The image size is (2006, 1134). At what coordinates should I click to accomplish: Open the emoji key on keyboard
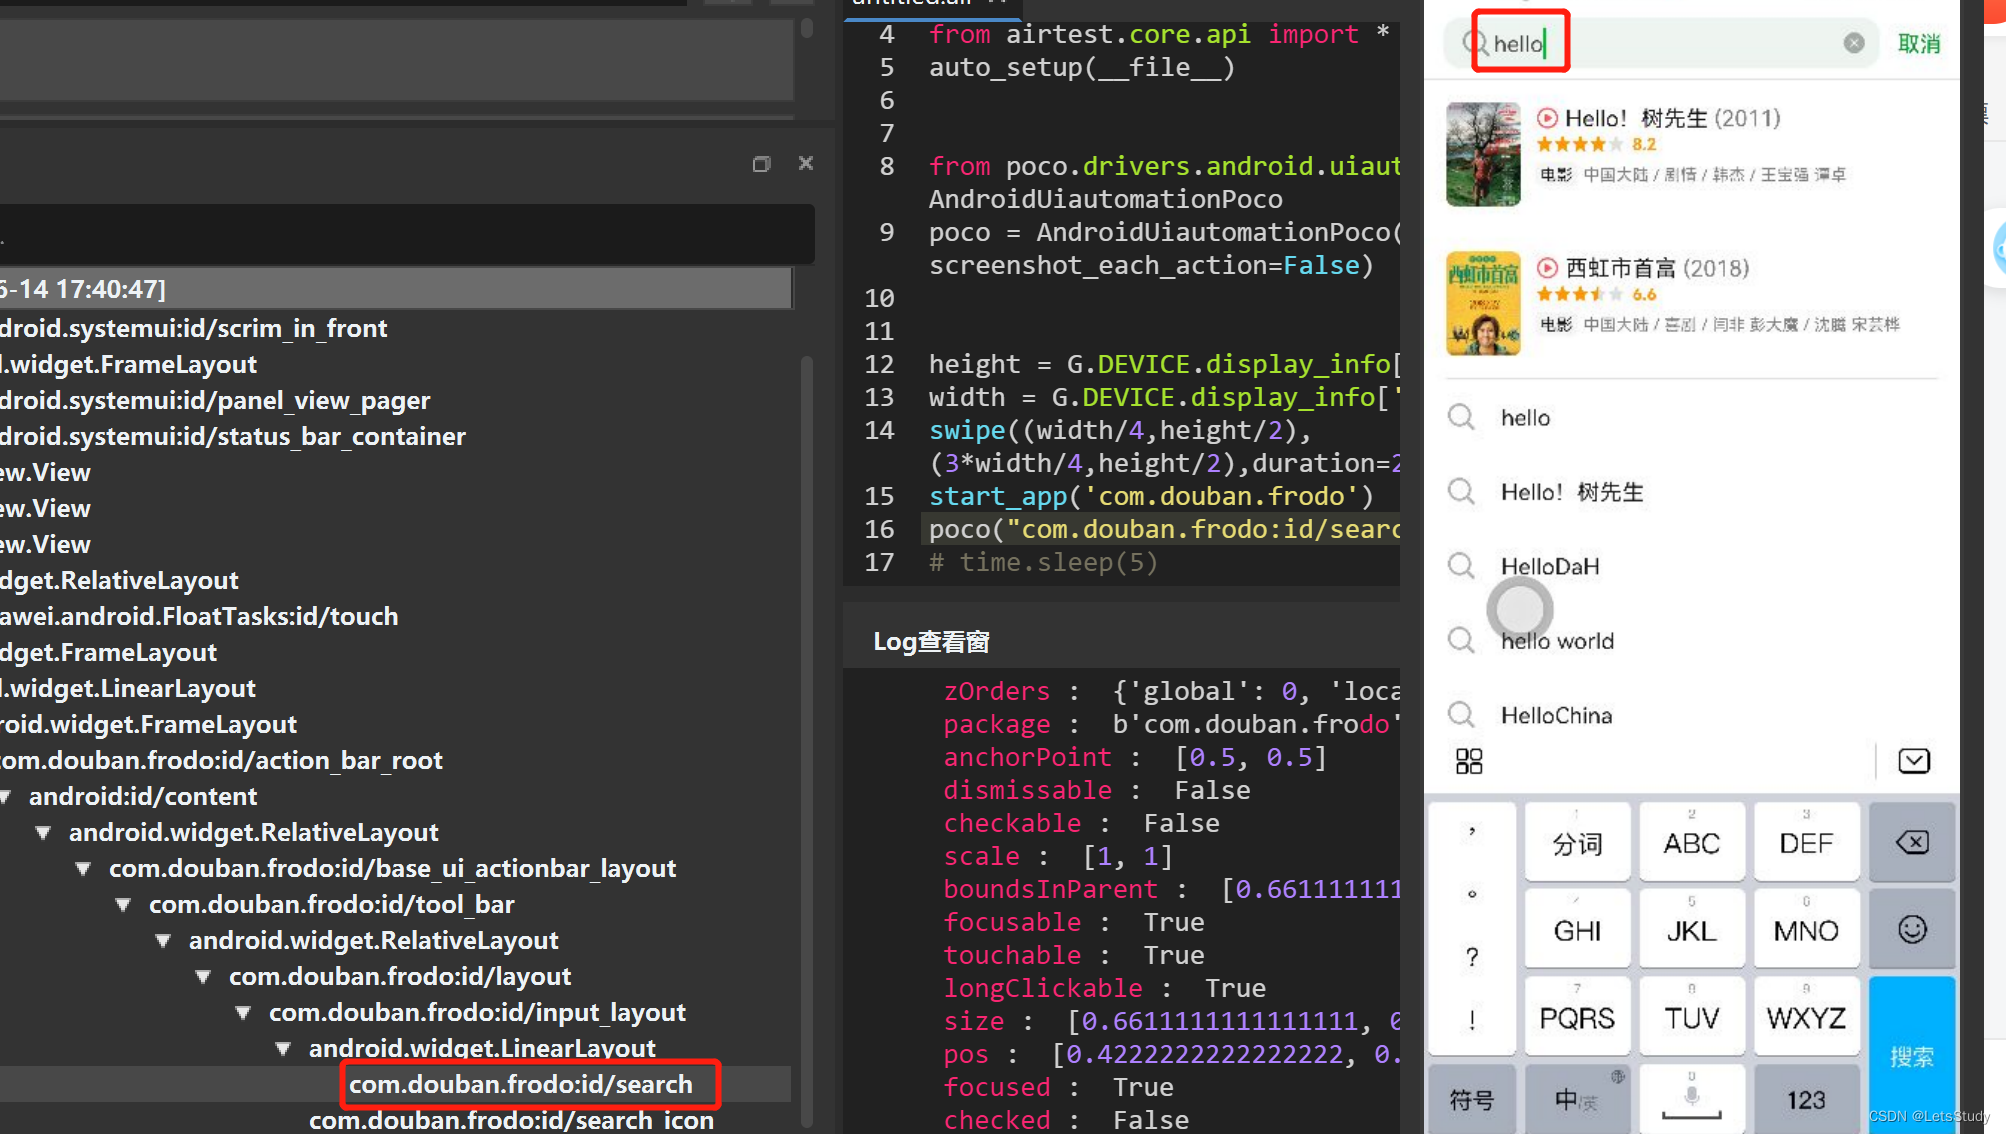[1911, 930]
